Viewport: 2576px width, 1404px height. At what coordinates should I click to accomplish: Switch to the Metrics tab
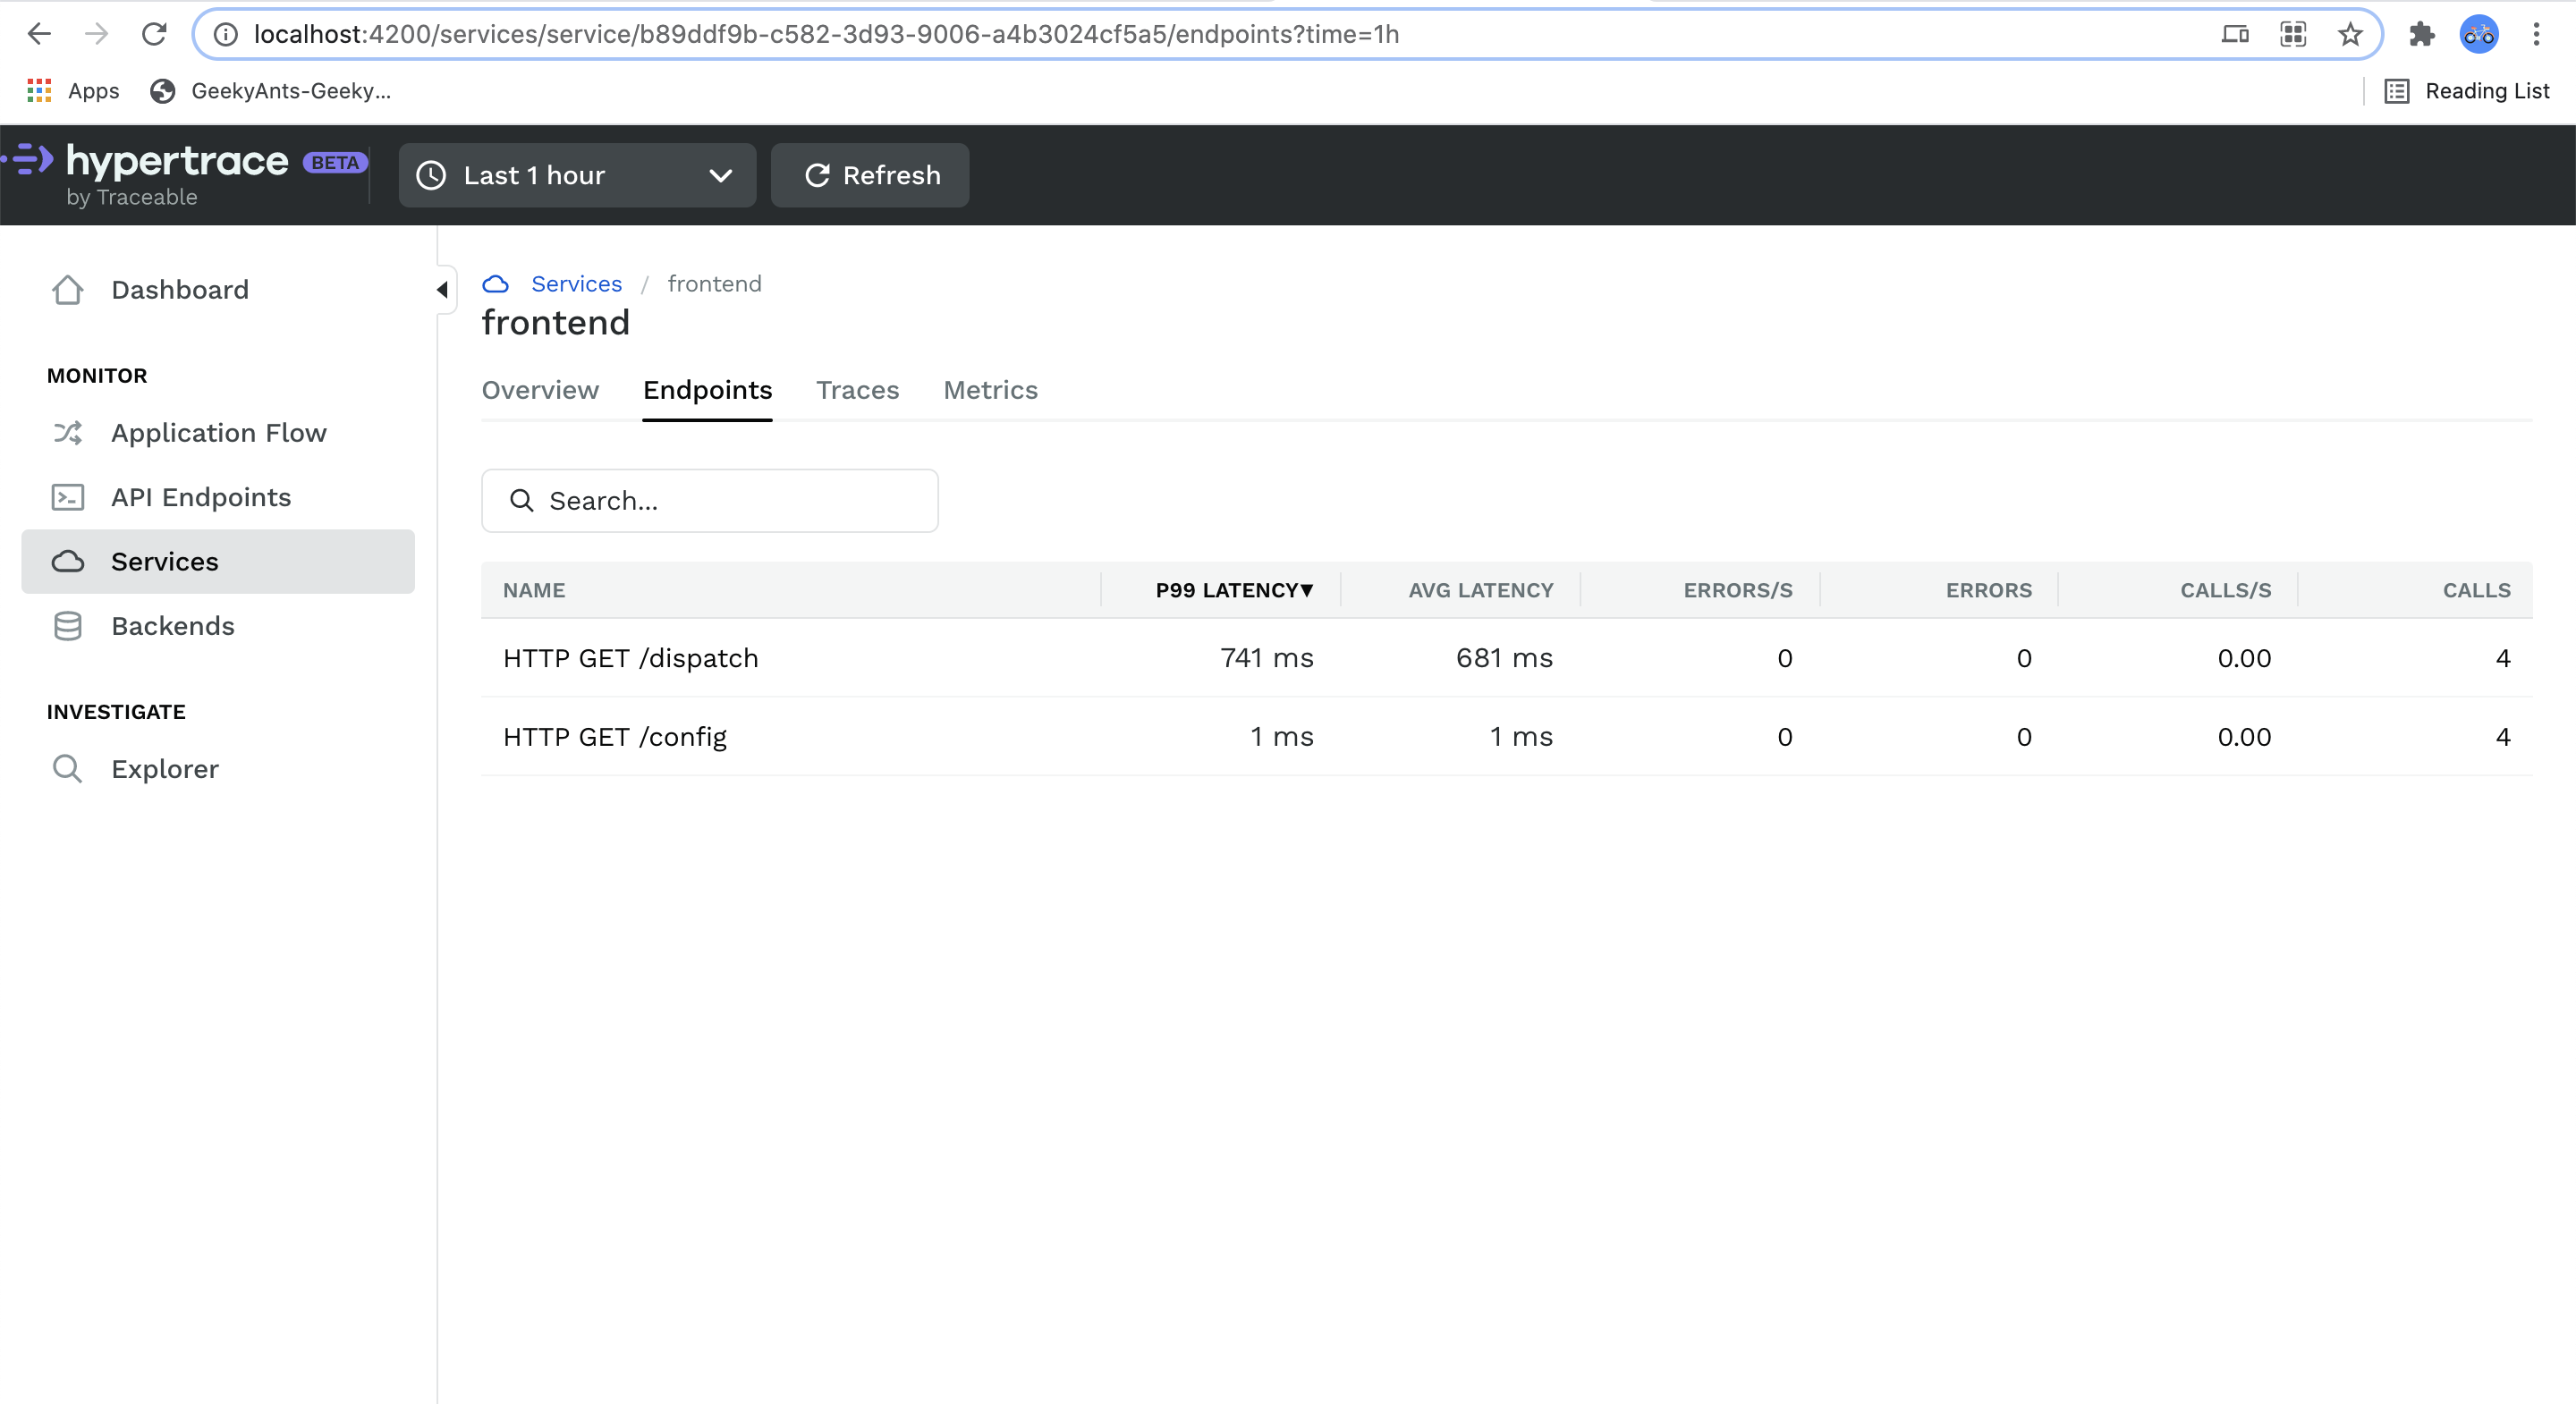tap(990, 390)
